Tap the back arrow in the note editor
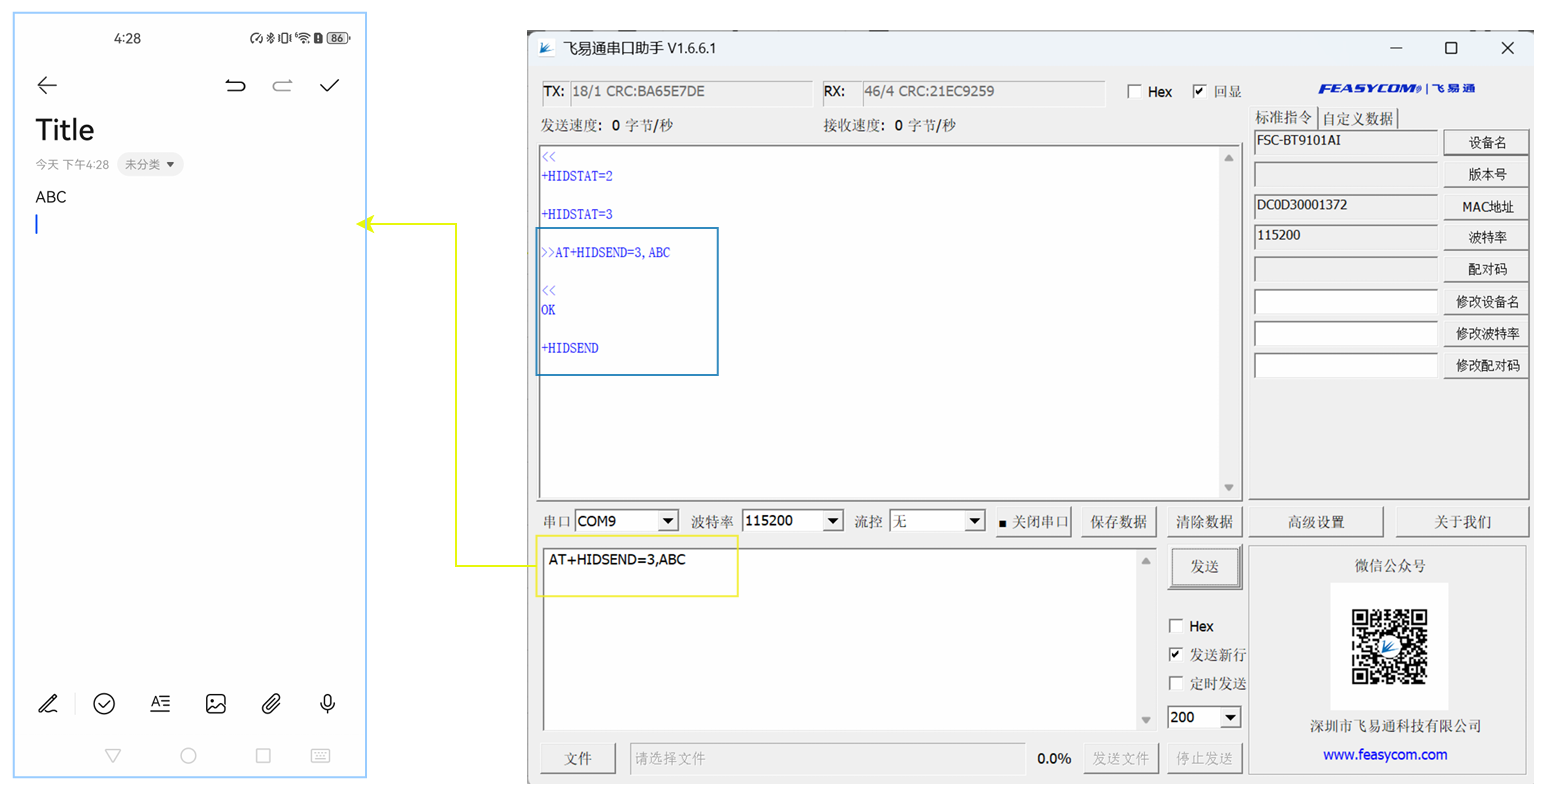The width and height of the screenshot is (1554, 799). coord(47,86)
